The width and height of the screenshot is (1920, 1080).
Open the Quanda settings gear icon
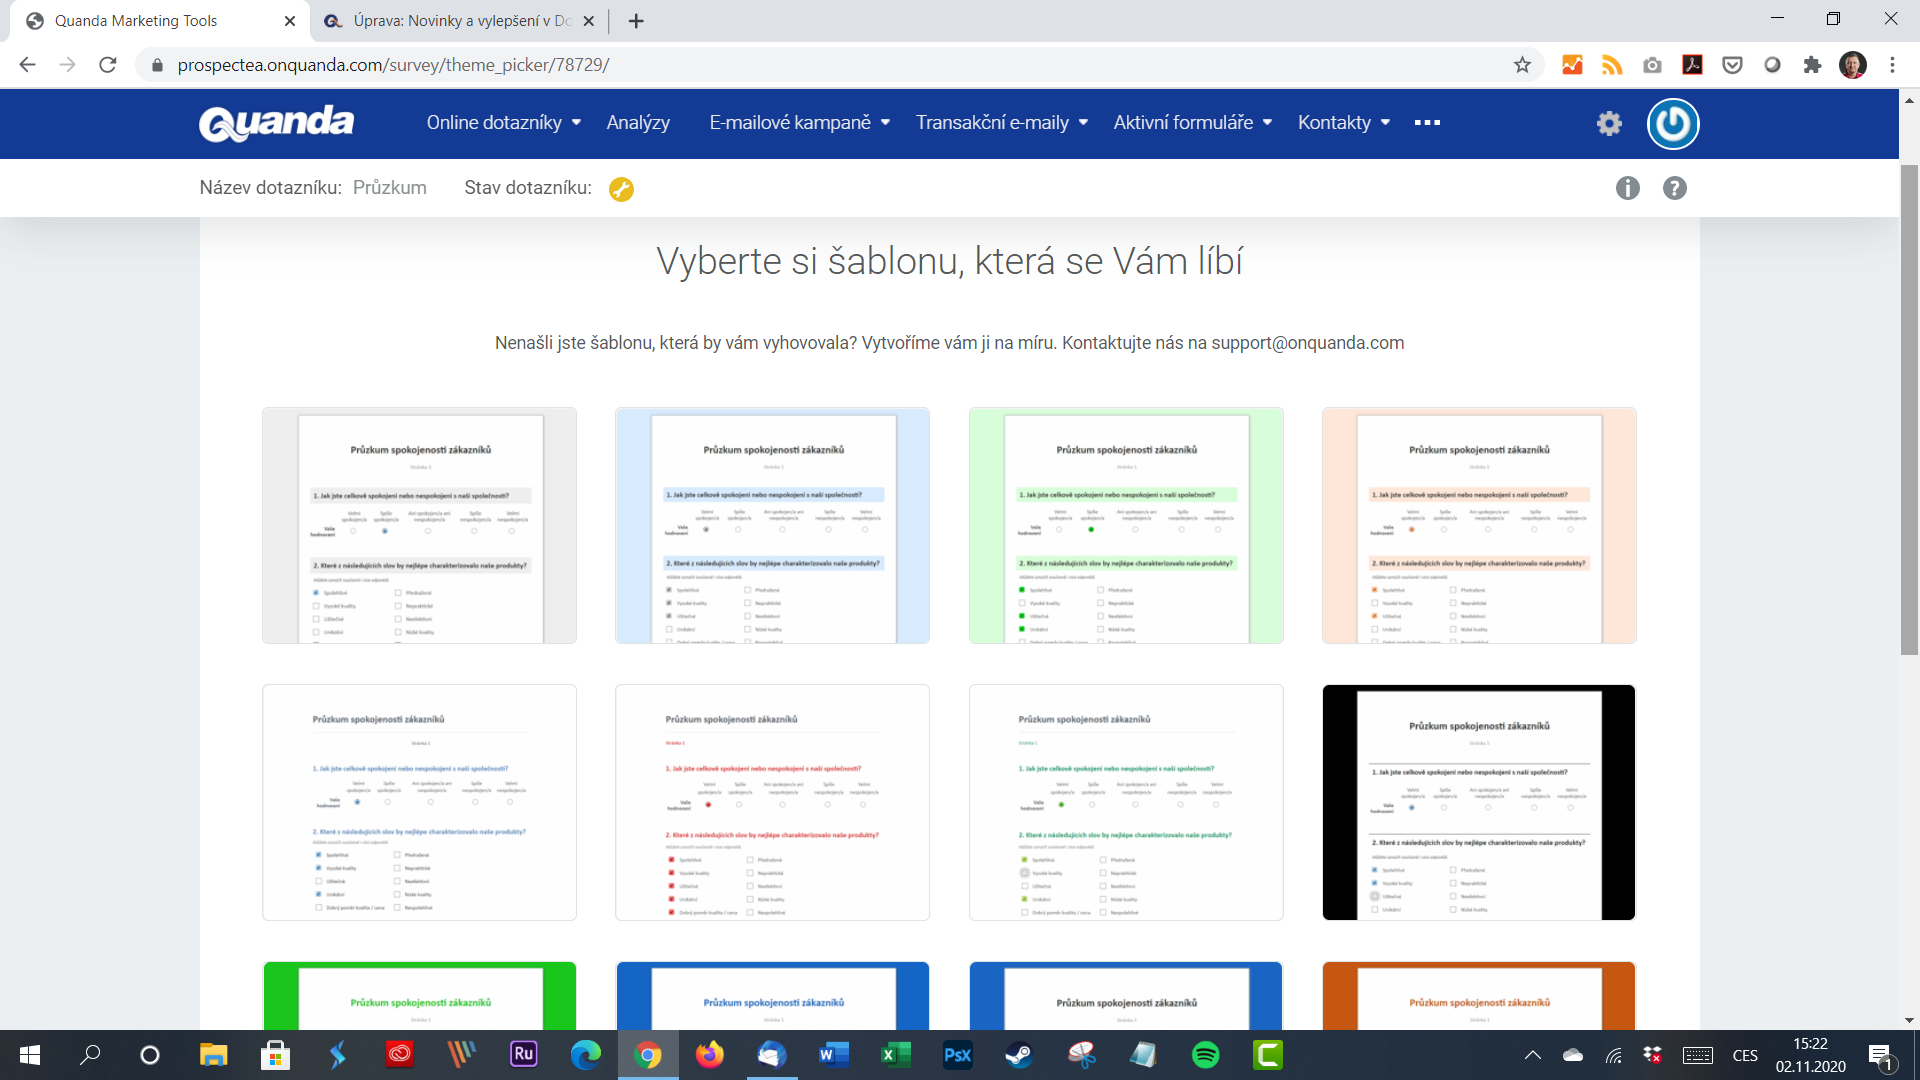[x=1608, y=123]
